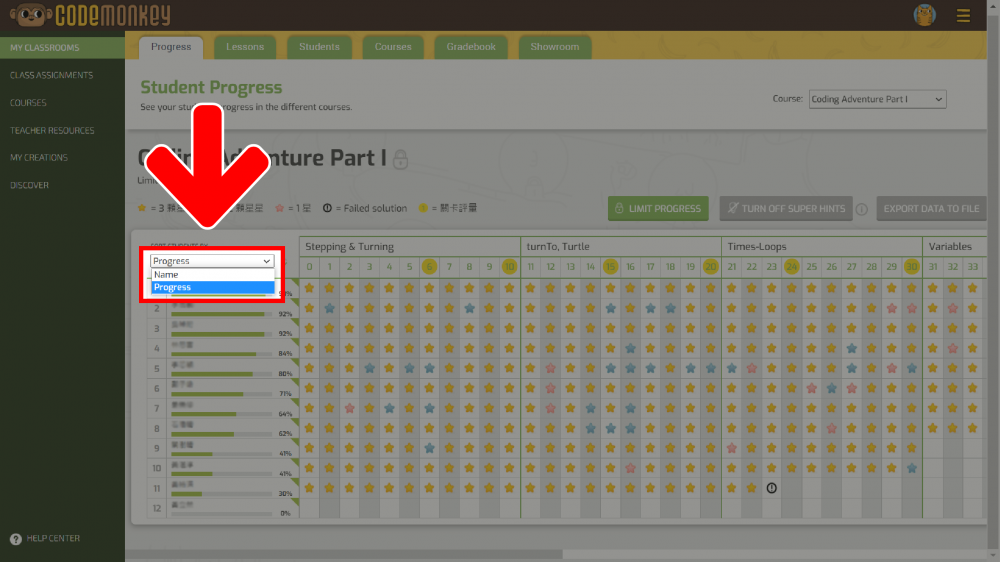Click Turn Off Super Hints button
This screenshot has height=562, width=1000.
(x=786, y=209)
